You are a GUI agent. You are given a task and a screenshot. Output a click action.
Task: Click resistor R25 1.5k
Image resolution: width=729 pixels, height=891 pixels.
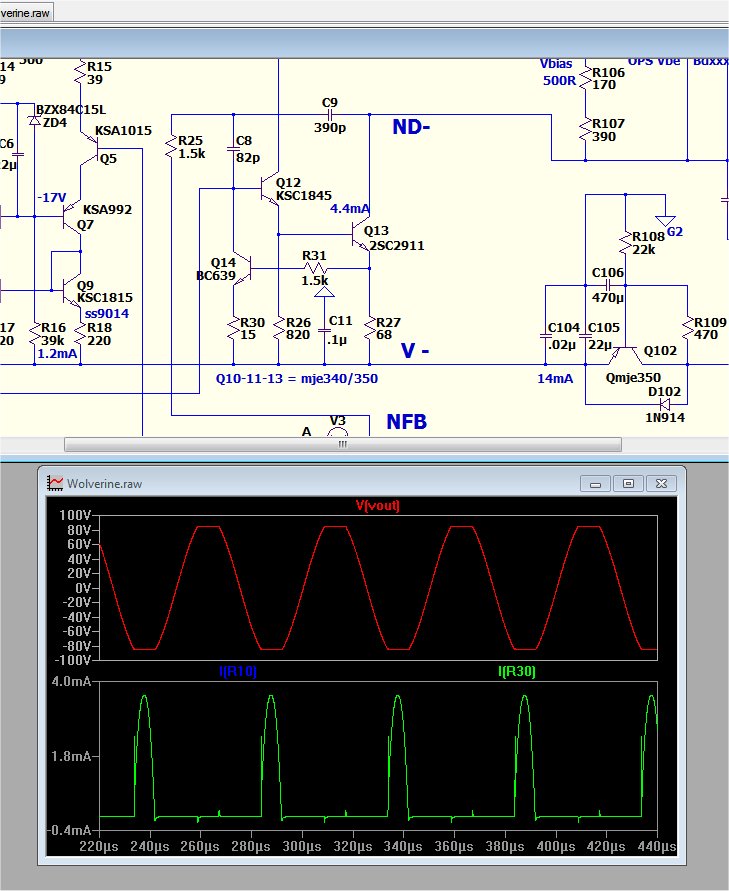pyautogui.click(x=171, y=147)
